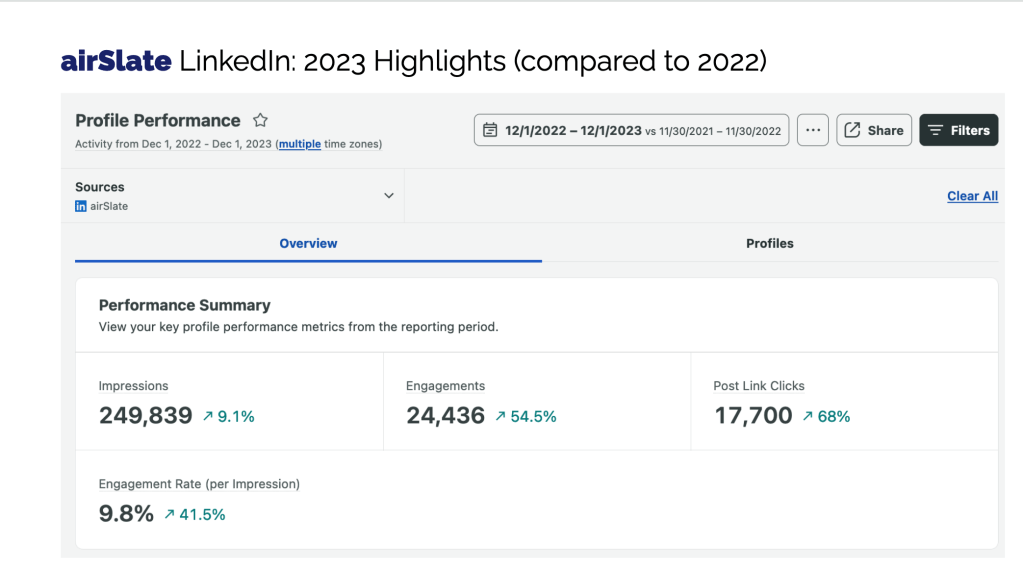The image size is (1023, 575).
Task: Open the three-dot more options menu
Action: tap(813, 130)
